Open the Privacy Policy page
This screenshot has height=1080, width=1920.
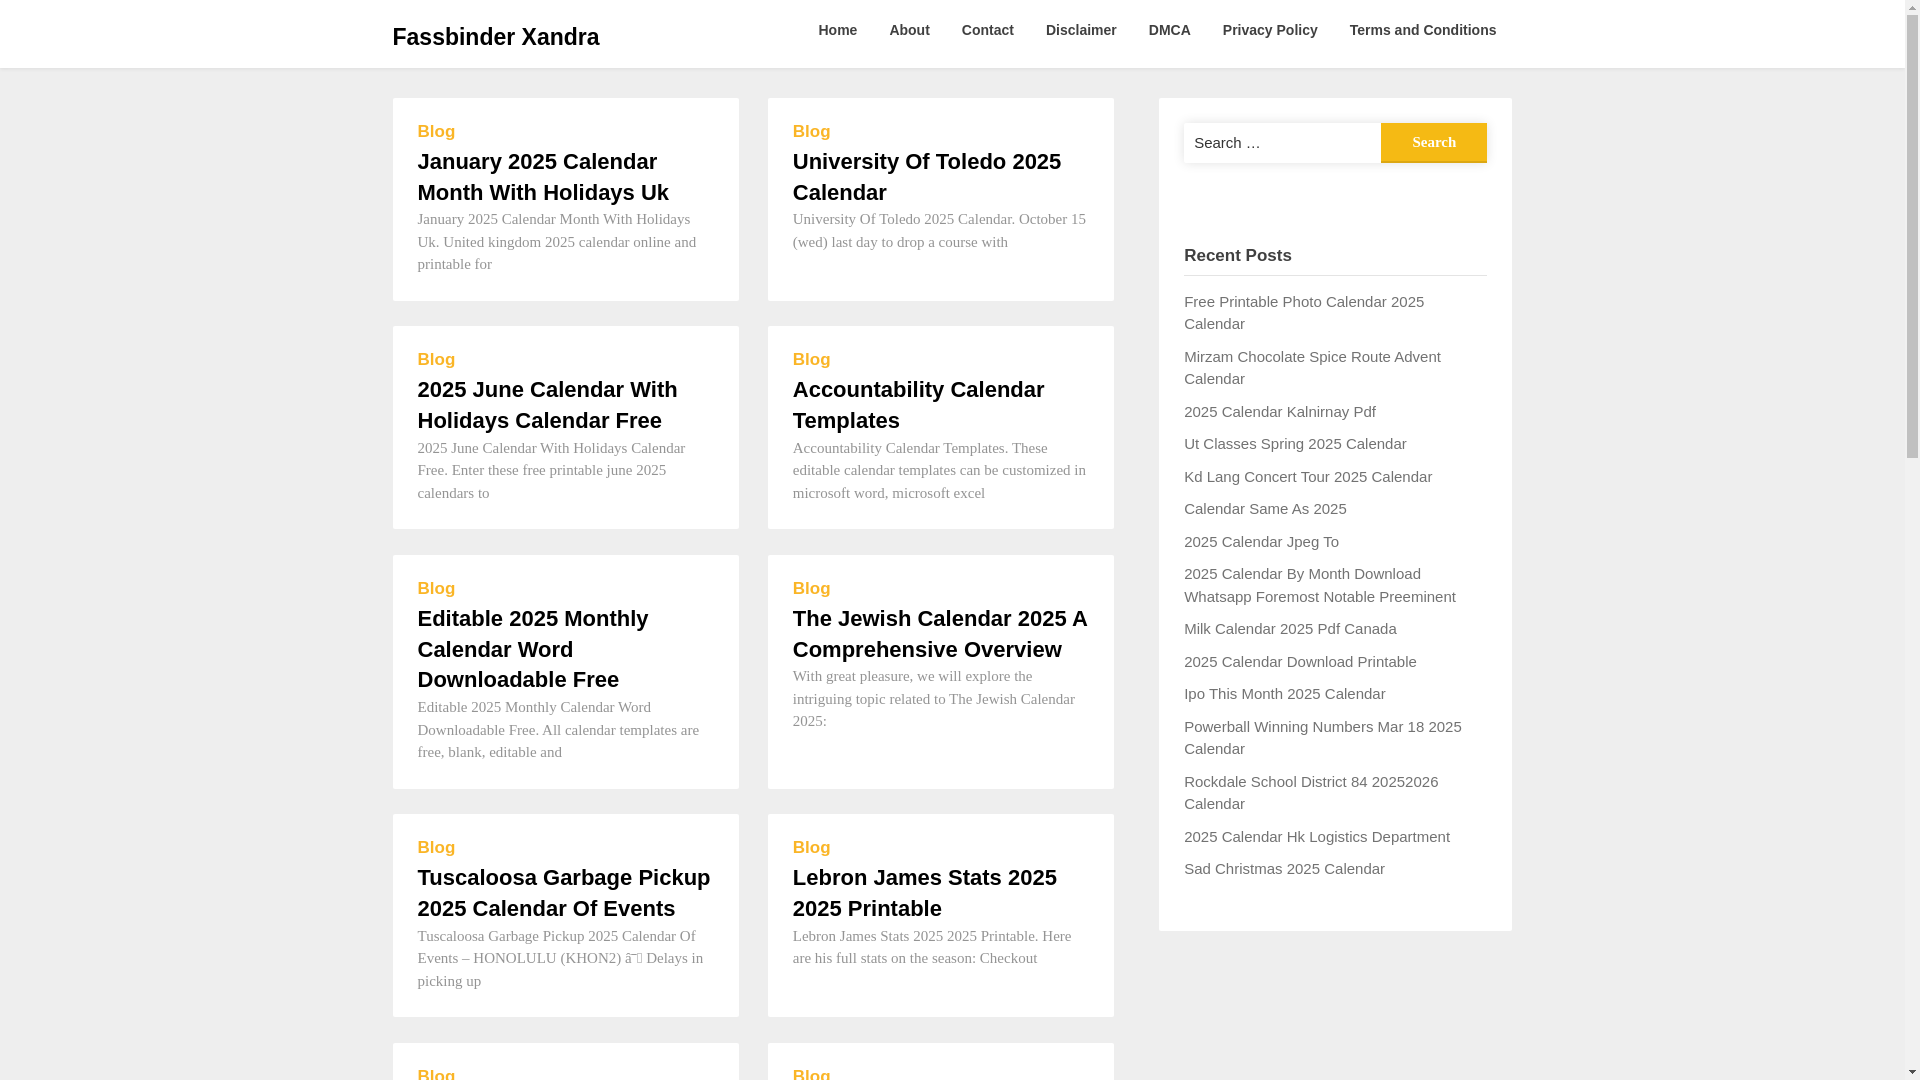[1269, 30]
